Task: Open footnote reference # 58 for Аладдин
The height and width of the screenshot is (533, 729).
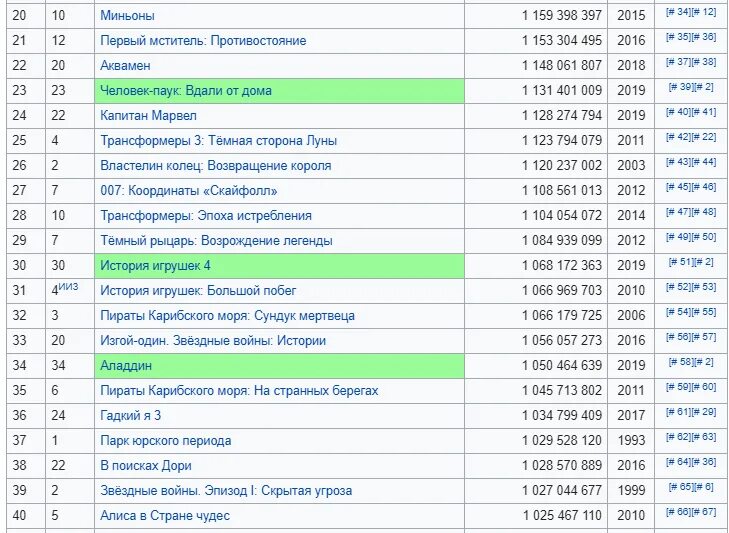Action: point(682,363)
